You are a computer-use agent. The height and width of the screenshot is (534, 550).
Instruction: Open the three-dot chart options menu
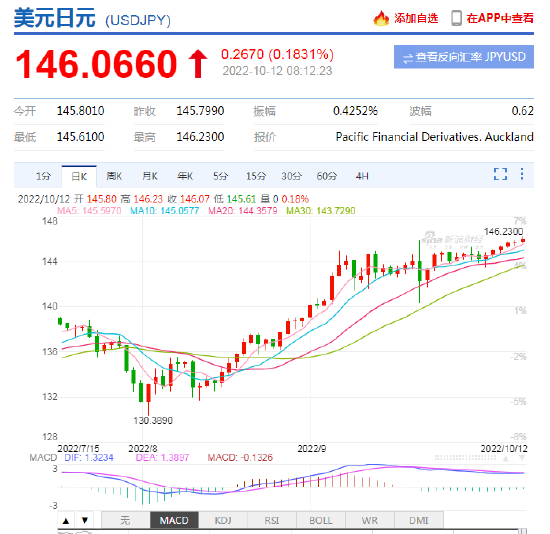coord(522,174)
